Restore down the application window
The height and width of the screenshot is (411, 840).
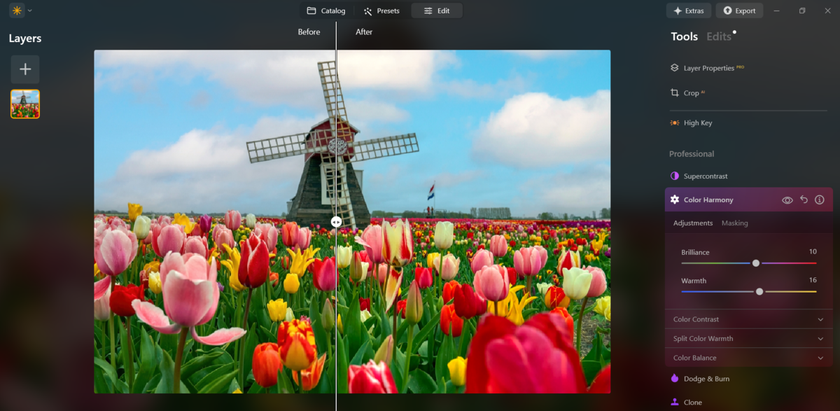coord(802,11)
